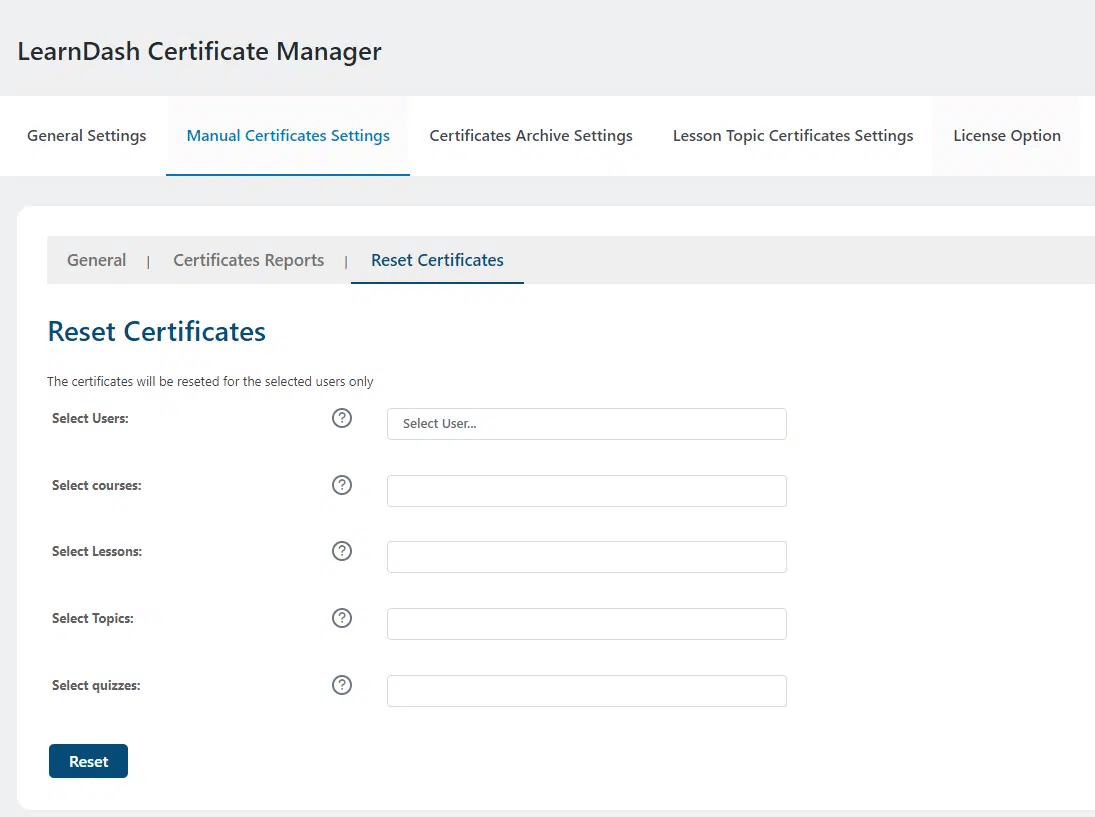The image size is (1095, 817).
Task: Click help icon beside Select Users
Action: tap(341, 418)
